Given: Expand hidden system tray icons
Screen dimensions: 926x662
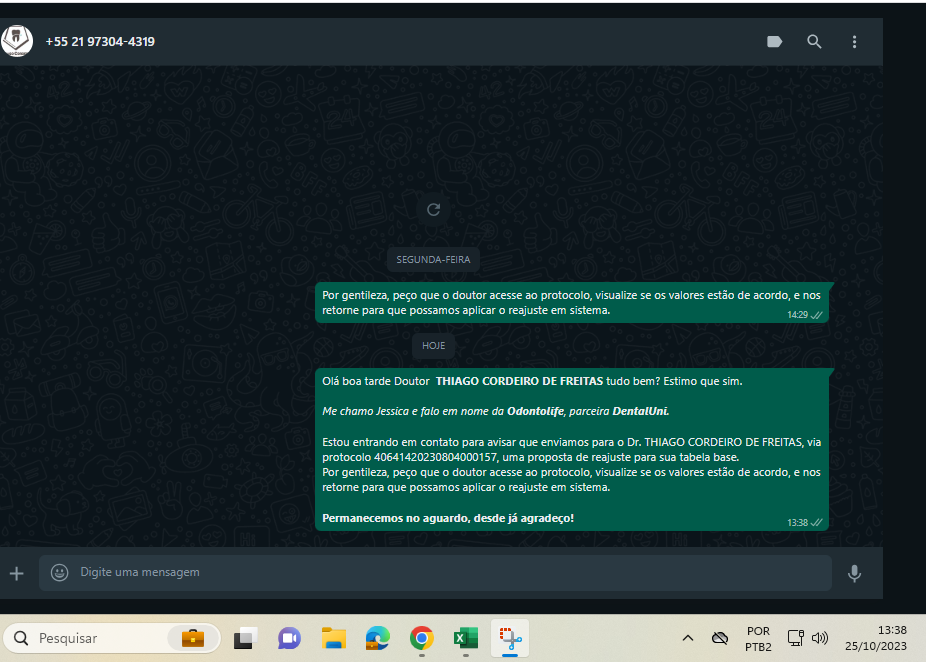Looking at the screenshot, I should [688, 638].
